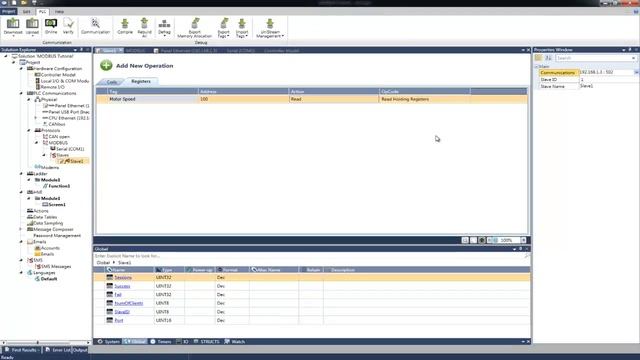Image resolution: width=640 pixels, height=360 pixels.
Task: Open the Watch tab
Action: point(235,342)
